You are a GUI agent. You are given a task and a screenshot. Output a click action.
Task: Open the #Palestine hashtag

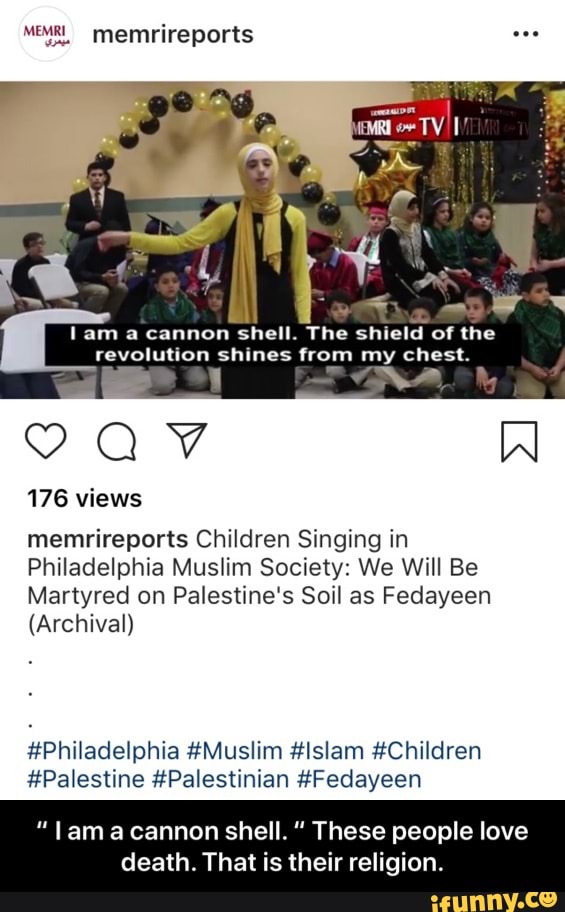coord(86,779)
